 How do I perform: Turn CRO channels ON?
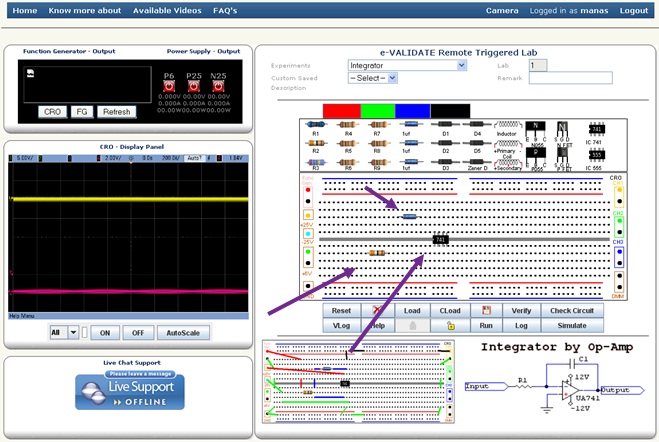point(105,333)
